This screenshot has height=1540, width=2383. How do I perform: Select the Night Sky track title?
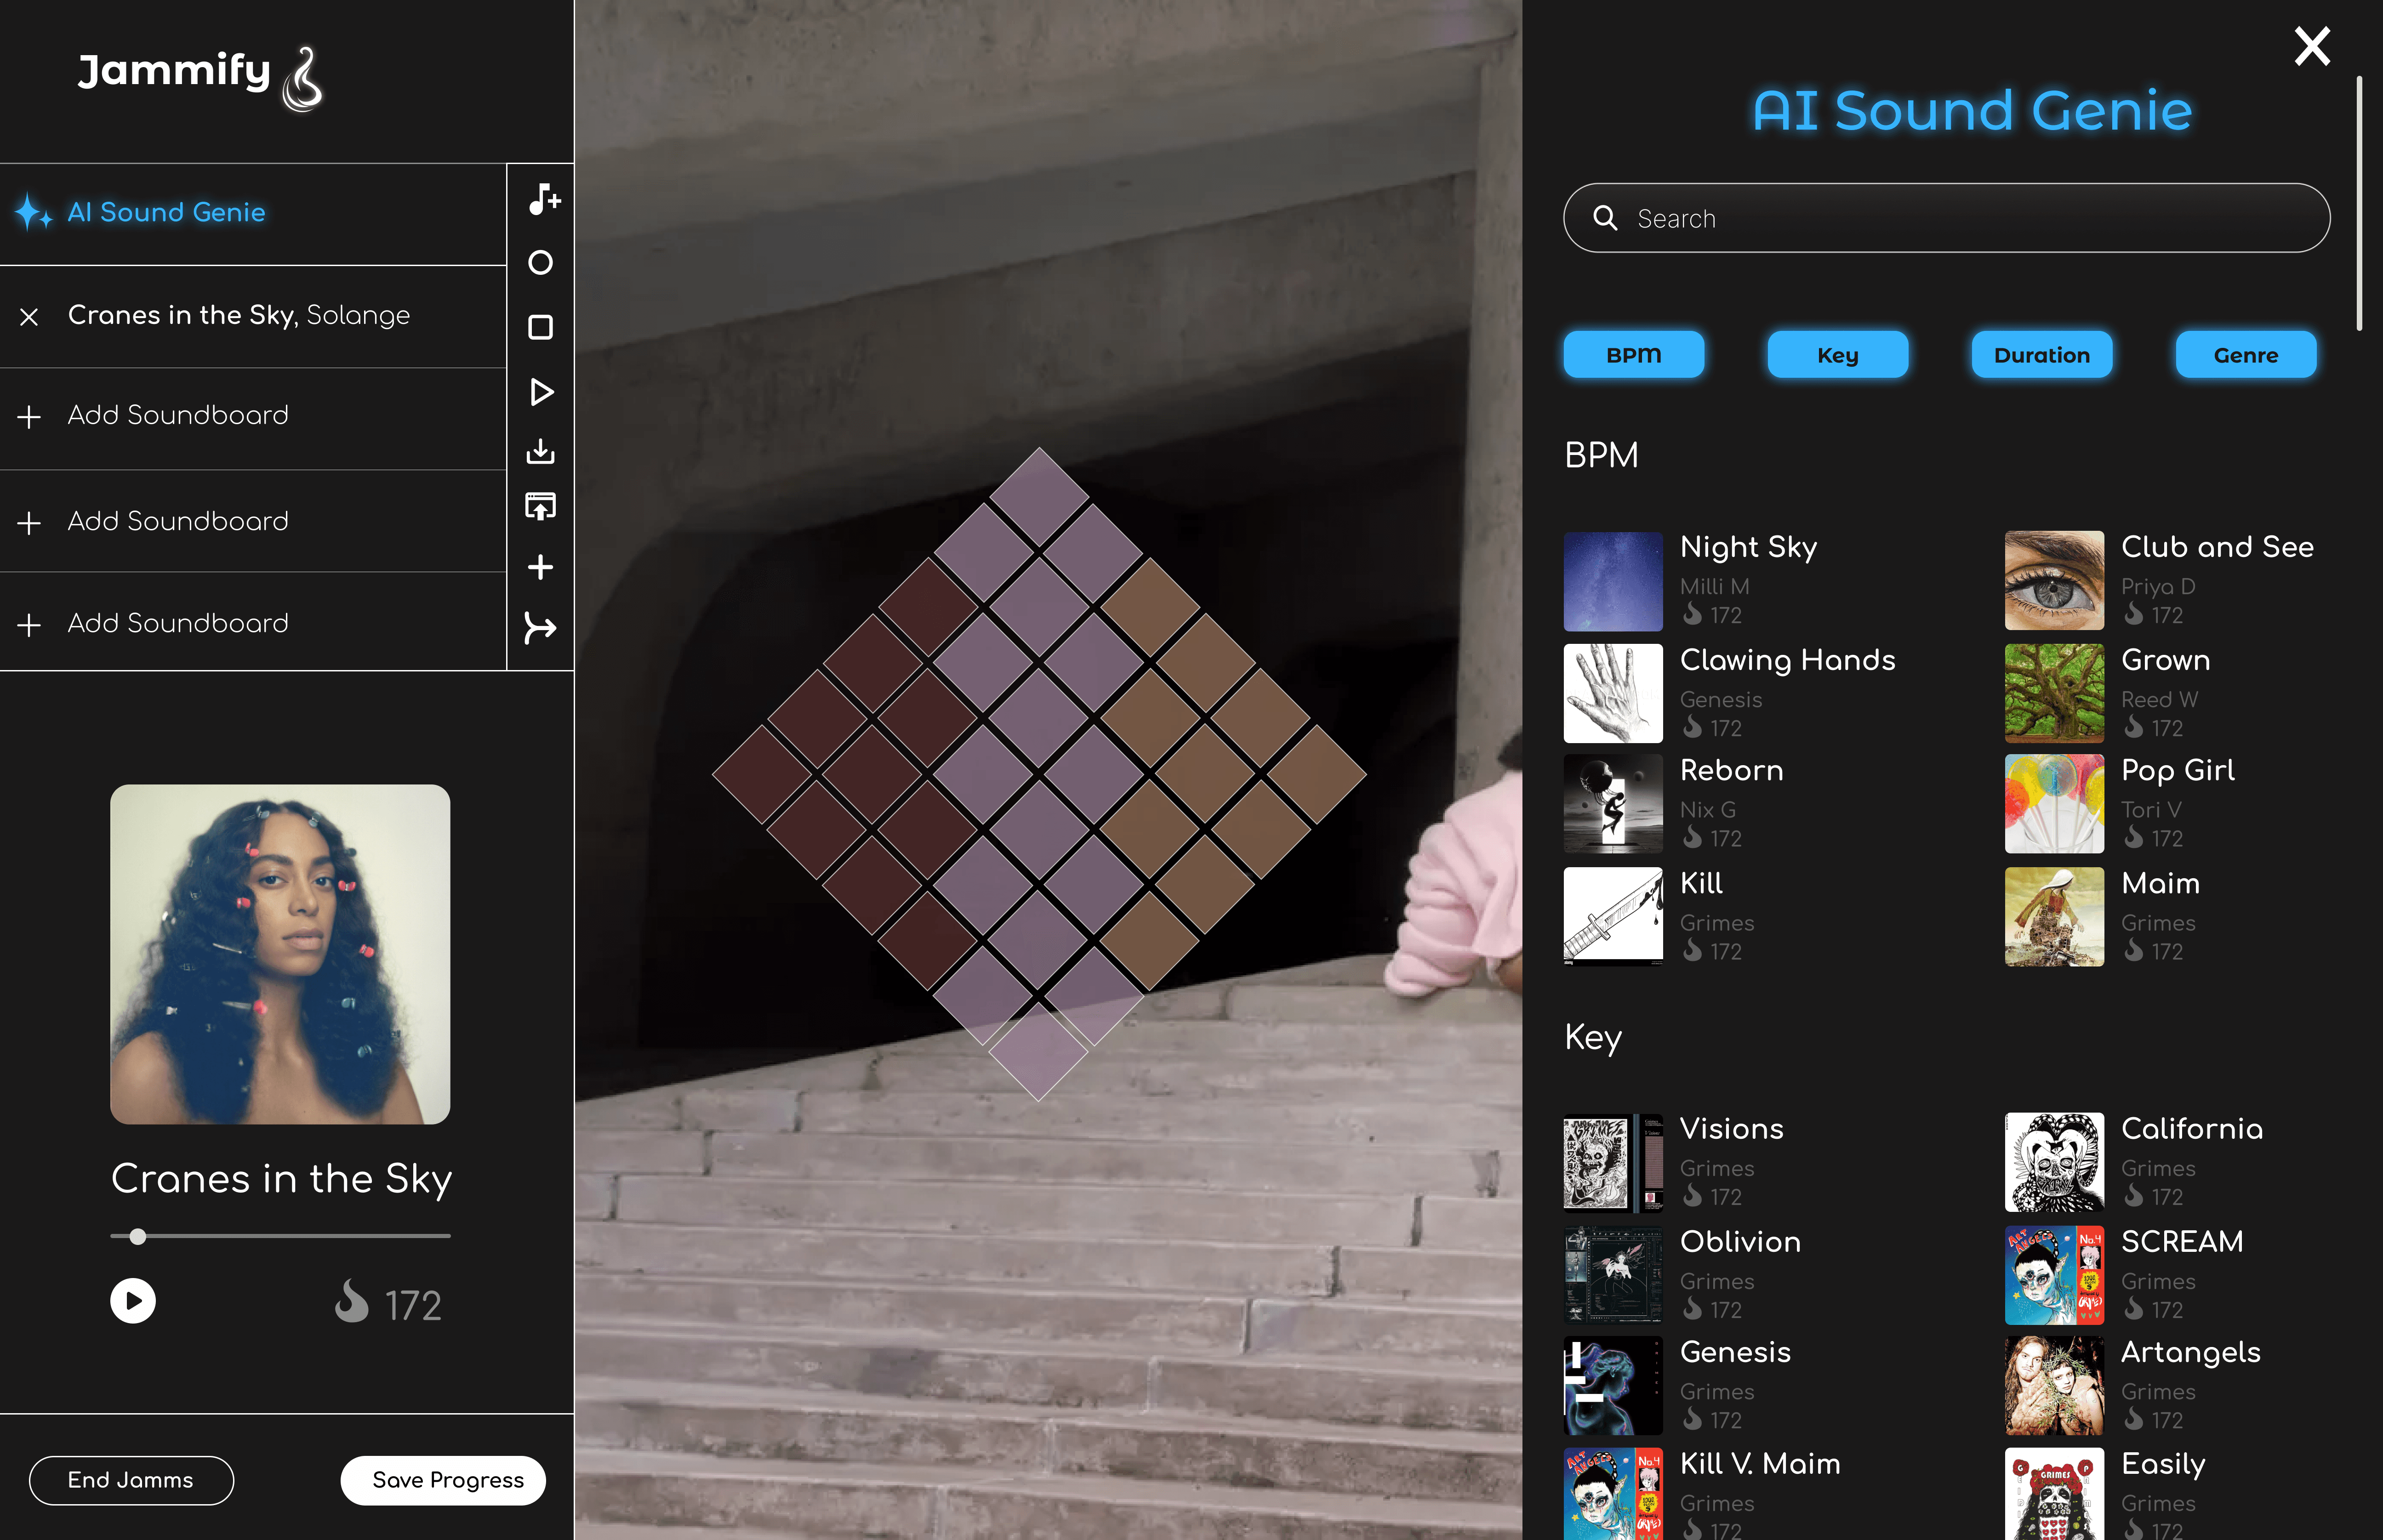[1749, 548]
